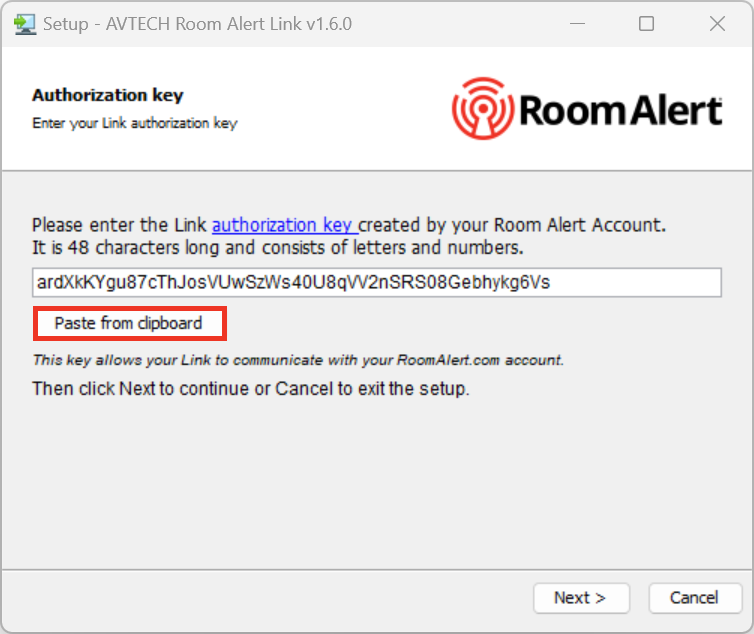Close the Room Alert Link setup window
754x634 pixels.
(x=715, y=23)
